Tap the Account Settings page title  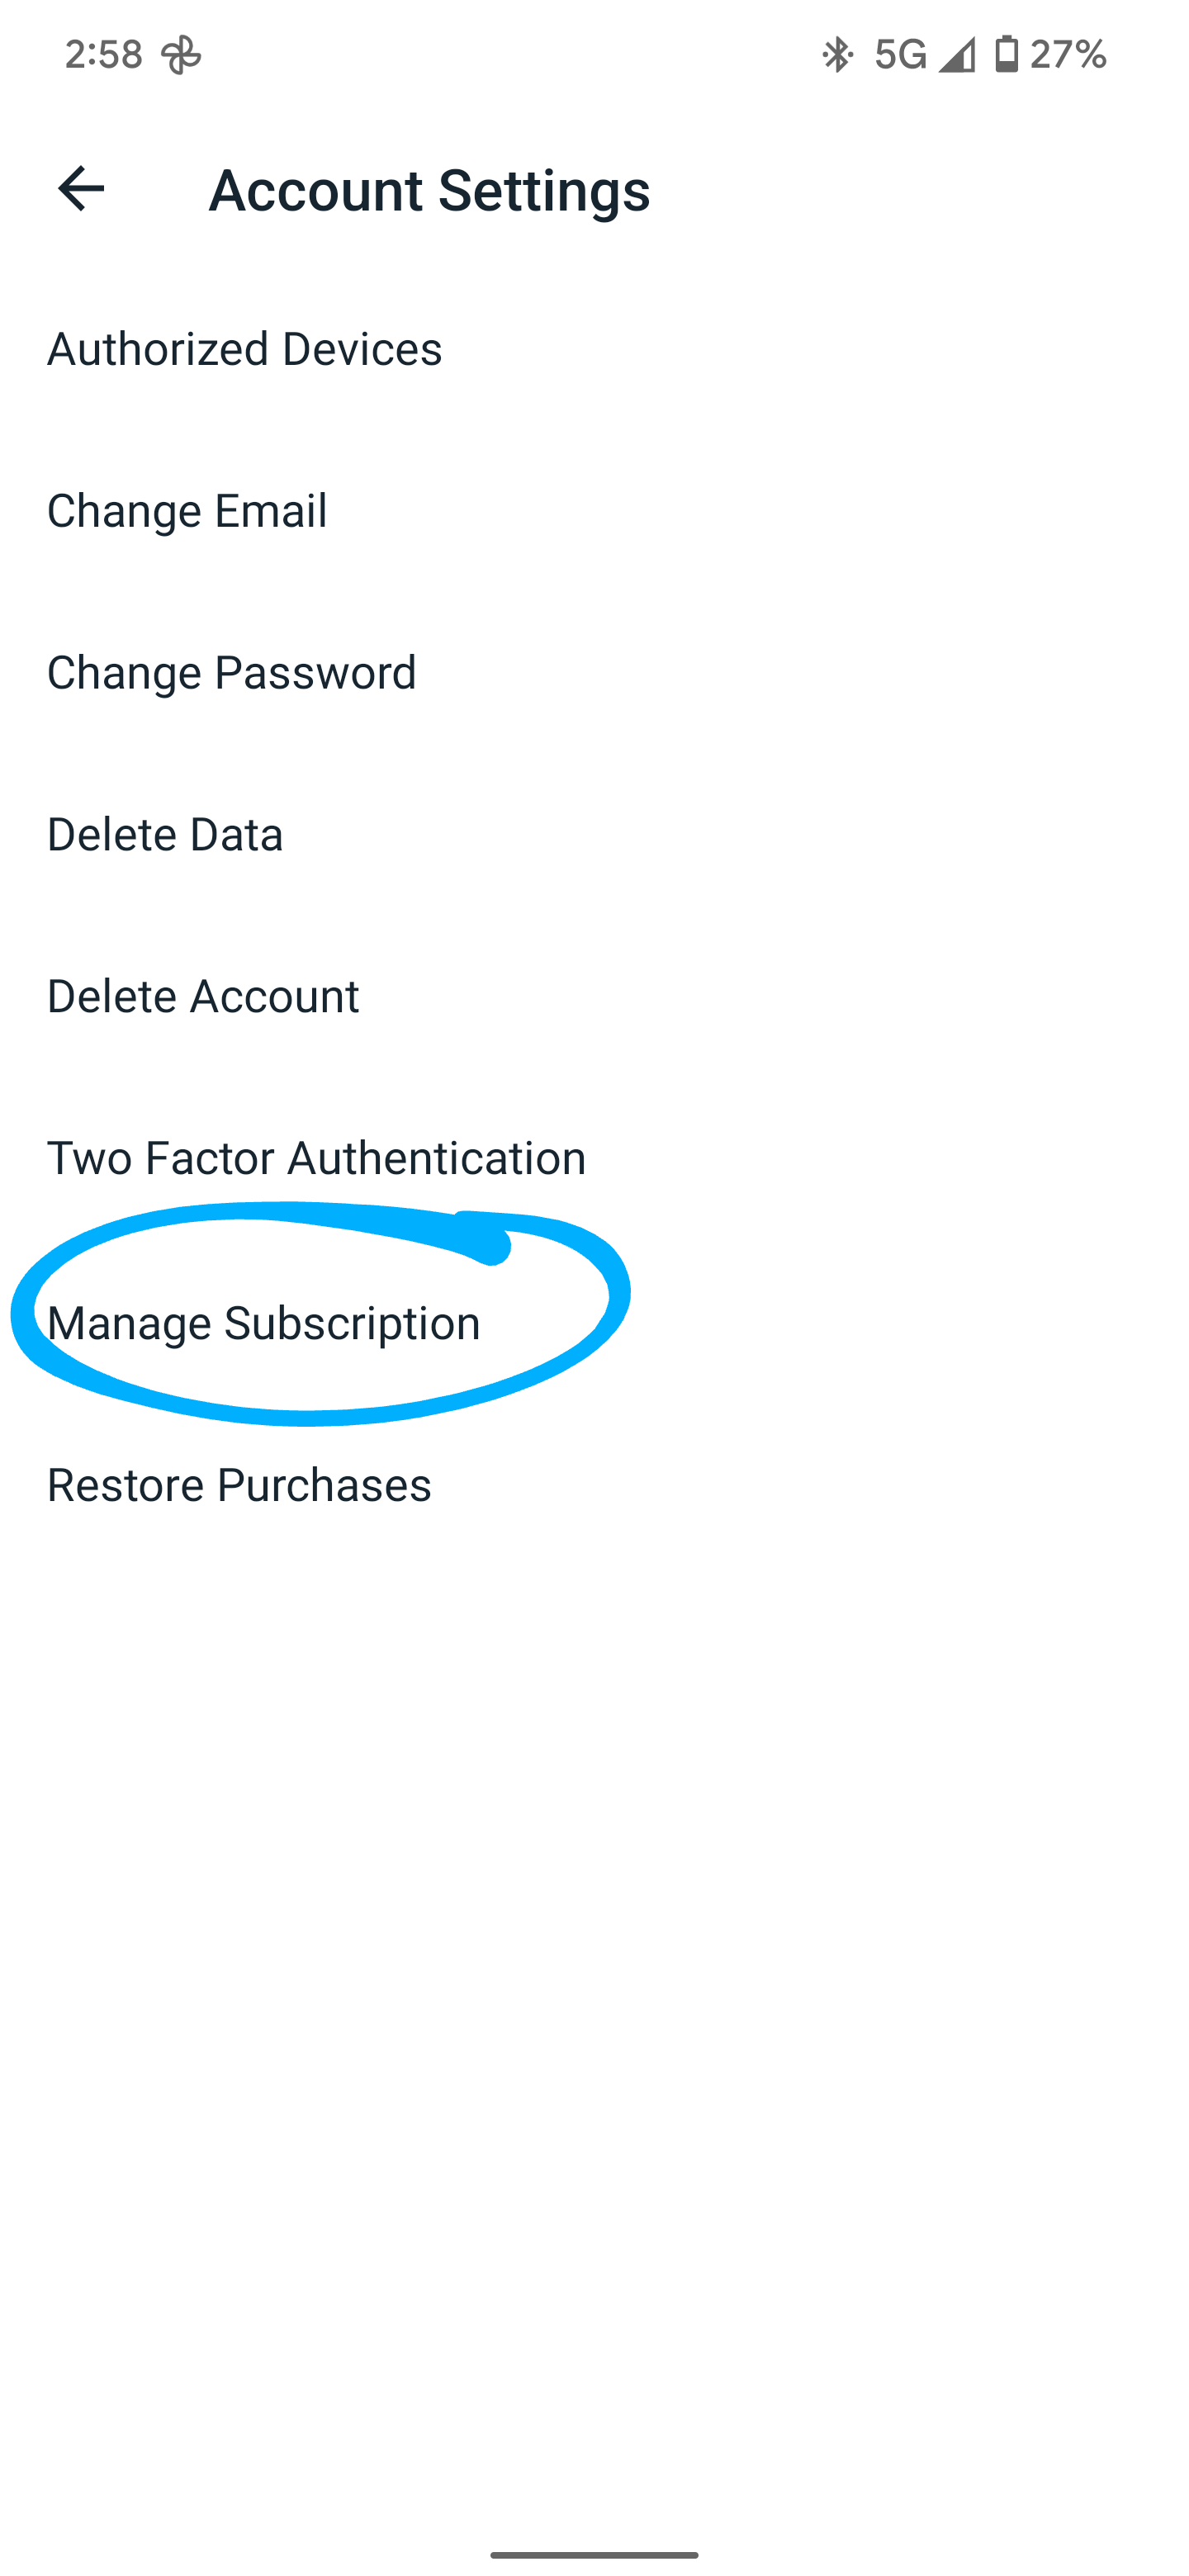pyautogui.click(x=429, y=190)
